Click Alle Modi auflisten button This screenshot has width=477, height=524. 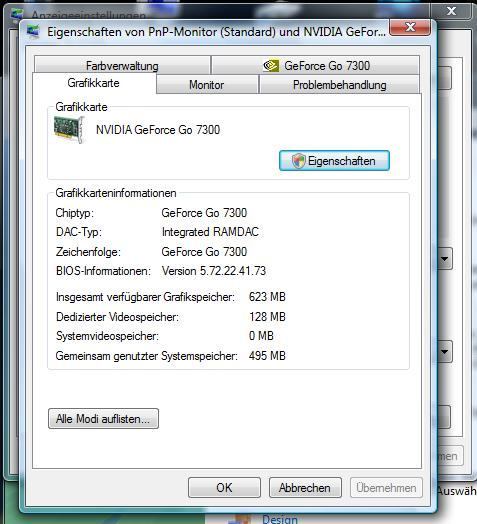point(103,418)
